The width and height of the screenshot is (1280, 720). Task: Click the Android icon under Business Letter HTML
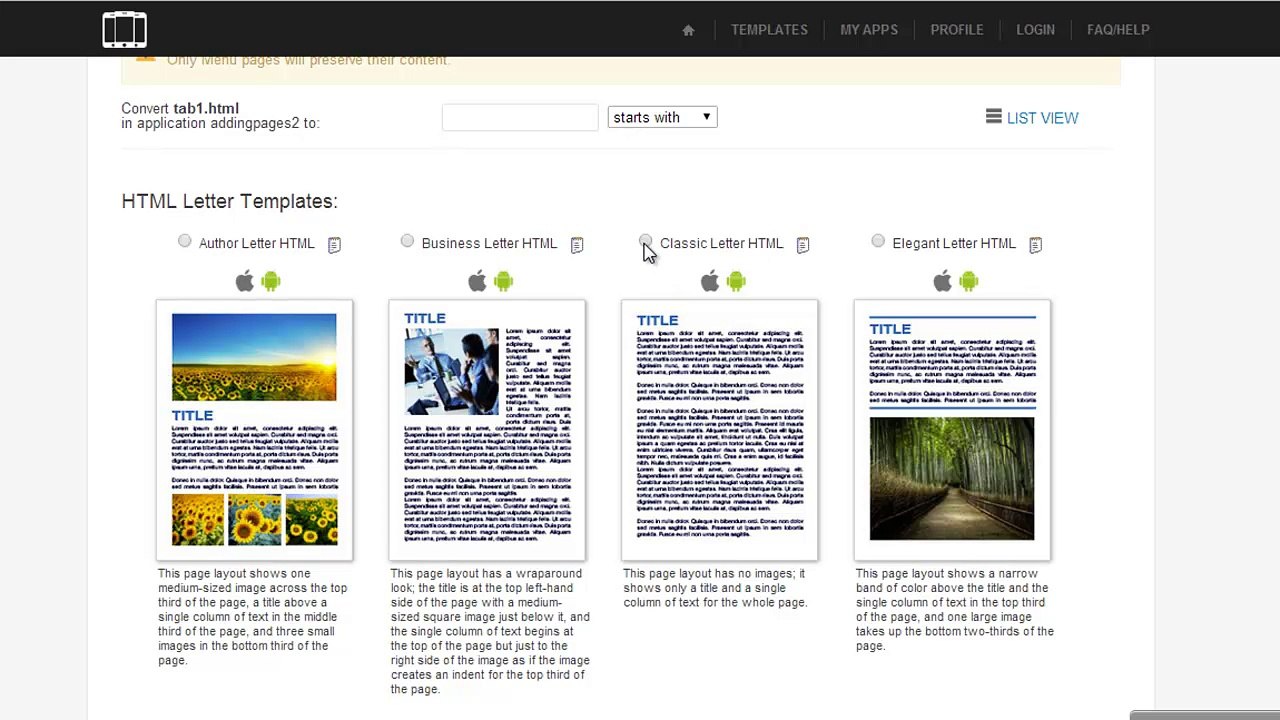503,282
